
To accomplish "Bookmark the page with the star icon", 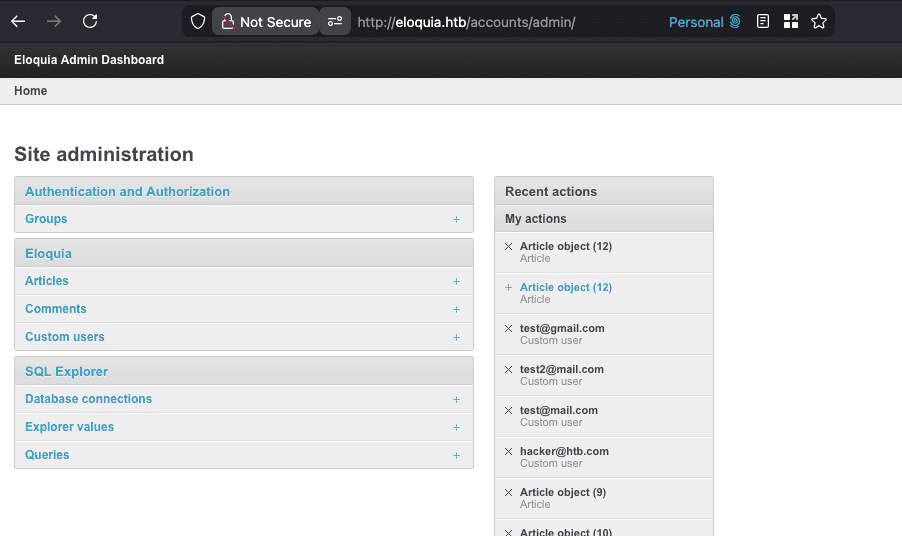I will click(x=819, y=22).
